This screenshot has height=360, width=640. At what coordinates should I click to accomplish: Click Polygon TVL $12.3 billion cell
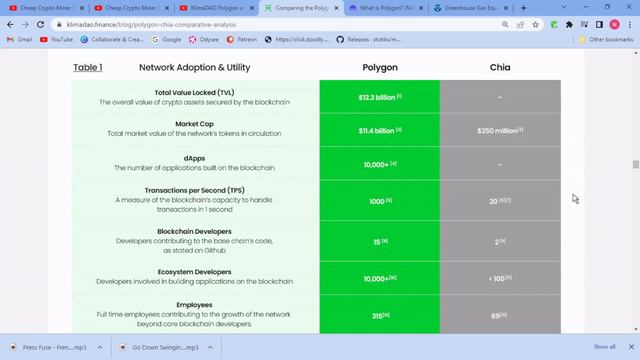click(x=380, y=97)
